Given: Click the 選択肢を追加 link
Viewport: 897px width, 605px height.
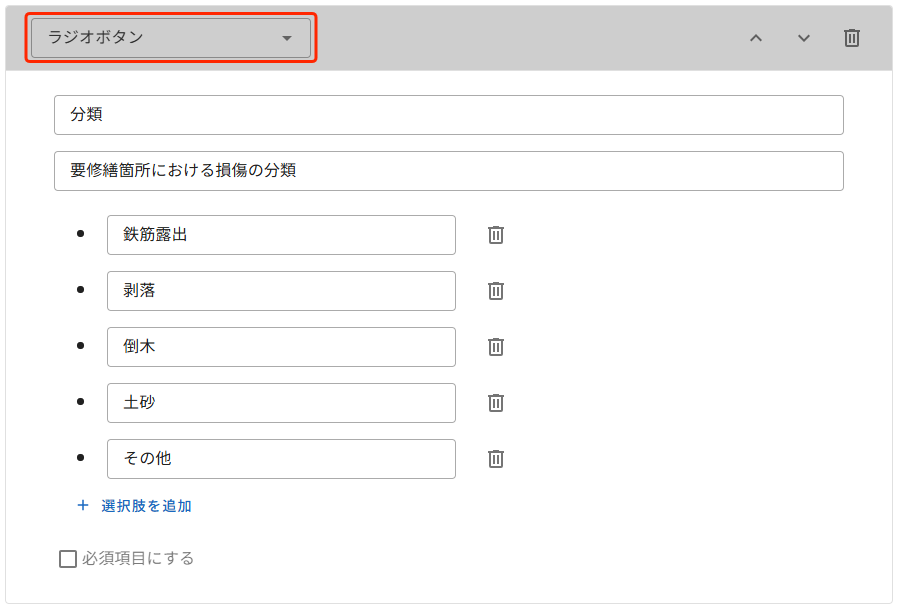Looking at the screenshot, I should tap(134, 506).
